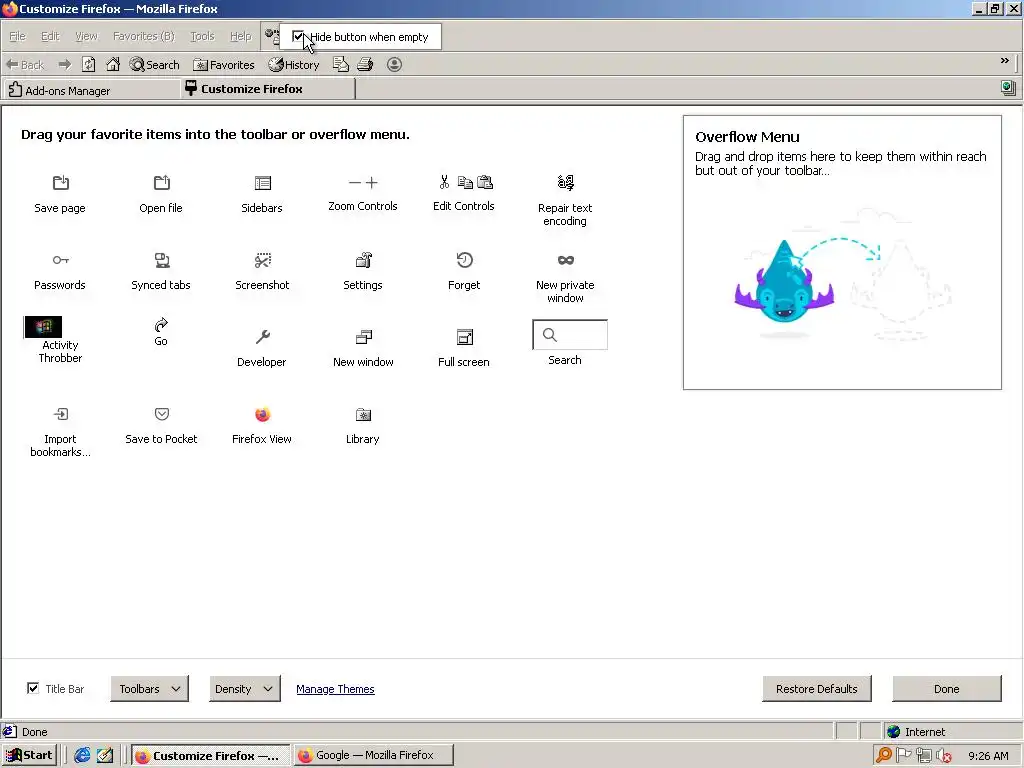Screen dimensions: 1024x768
Task: Uncheck Hide button when empty
Action: point(298,37)
